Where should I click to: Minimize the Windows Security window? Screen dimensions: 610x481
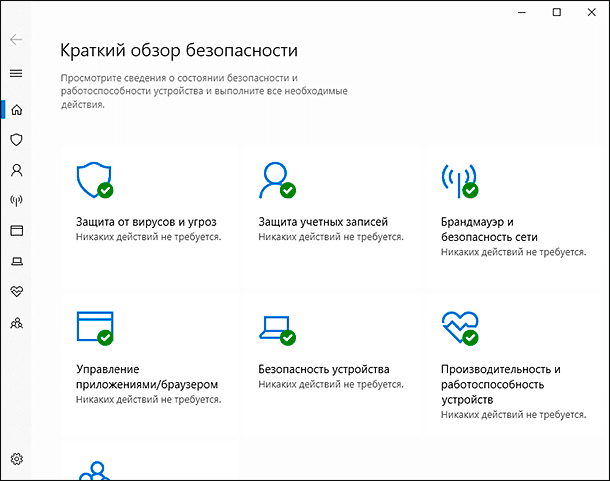(x=522, y=12)
